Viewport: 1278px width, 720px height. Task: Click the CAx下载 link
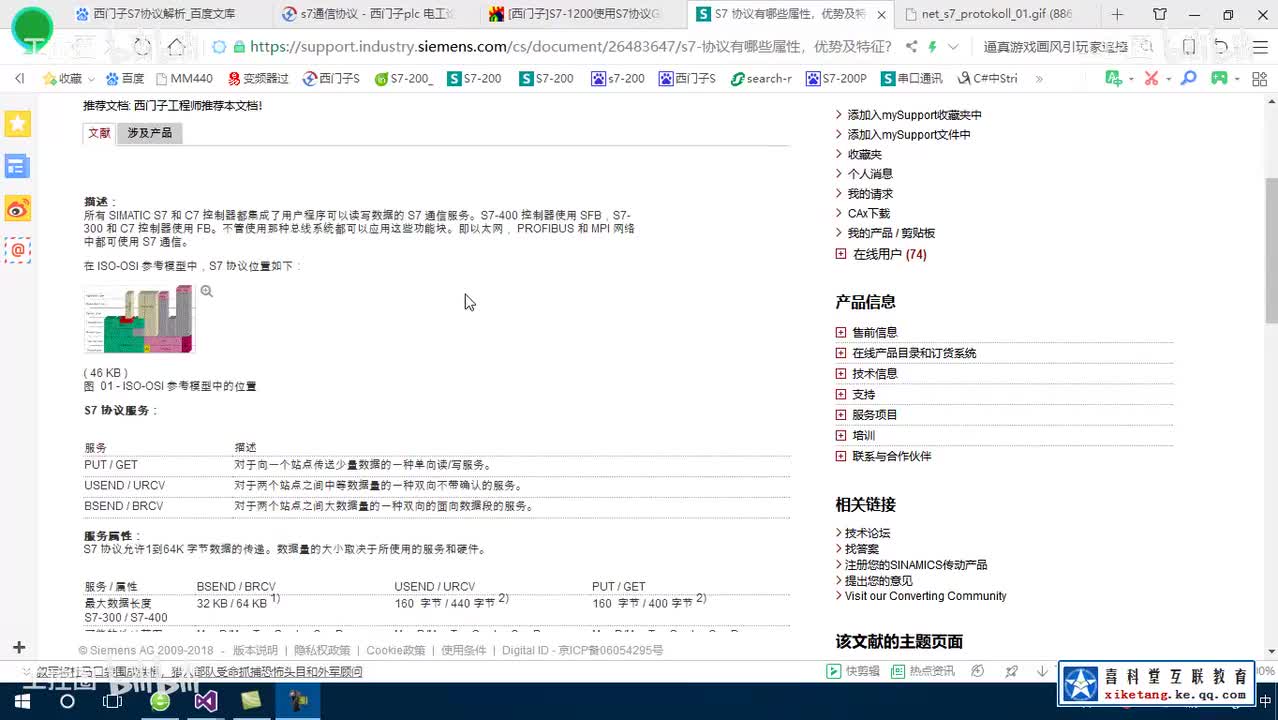868,213
